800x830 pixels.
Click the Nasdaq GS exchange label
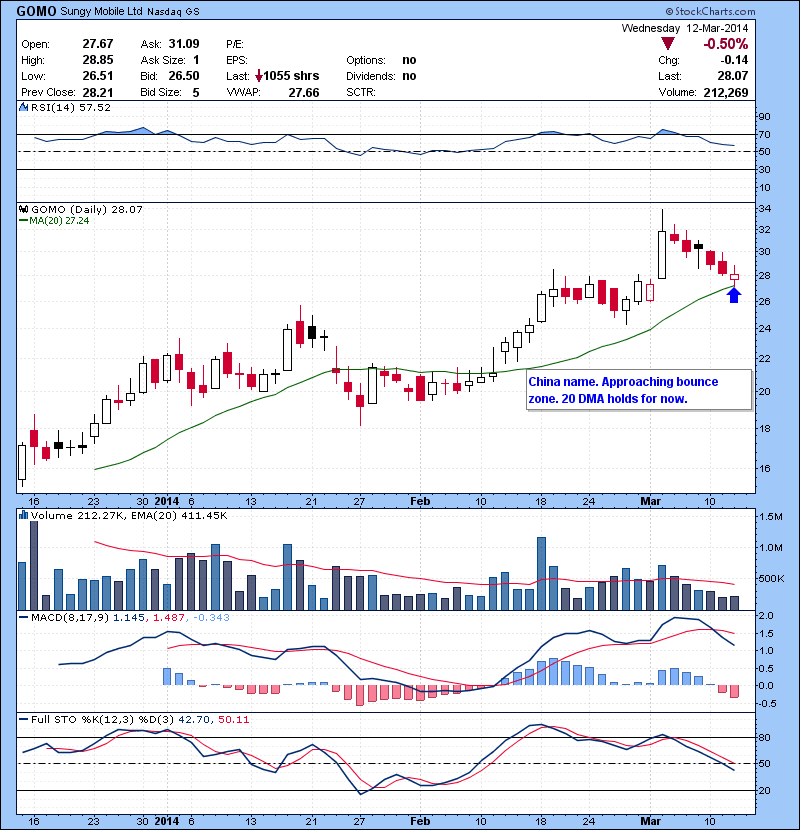(x=173, y=12)
